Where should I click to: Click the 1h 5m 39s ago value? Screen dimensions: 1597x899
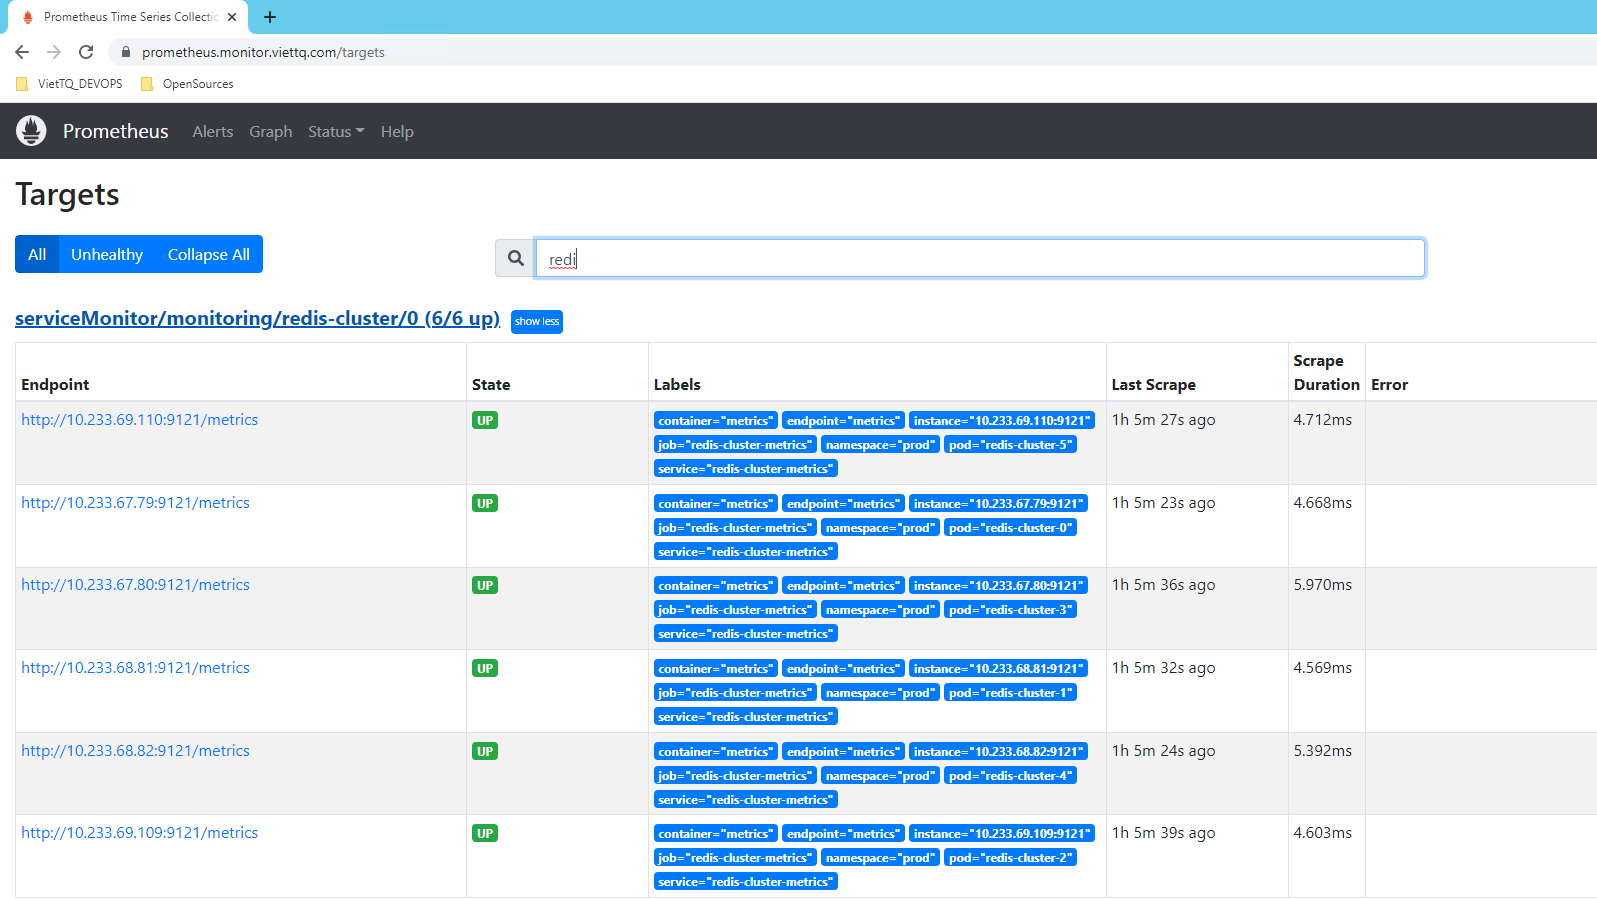coord(1163,833)
